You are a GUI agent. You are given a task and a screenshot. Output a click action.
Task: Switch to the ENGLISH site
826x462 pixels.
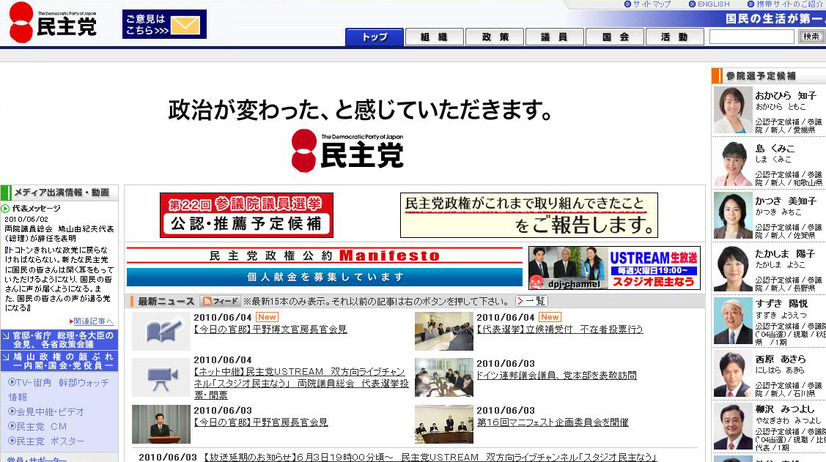pyautogui.click(x=709, y=4)
